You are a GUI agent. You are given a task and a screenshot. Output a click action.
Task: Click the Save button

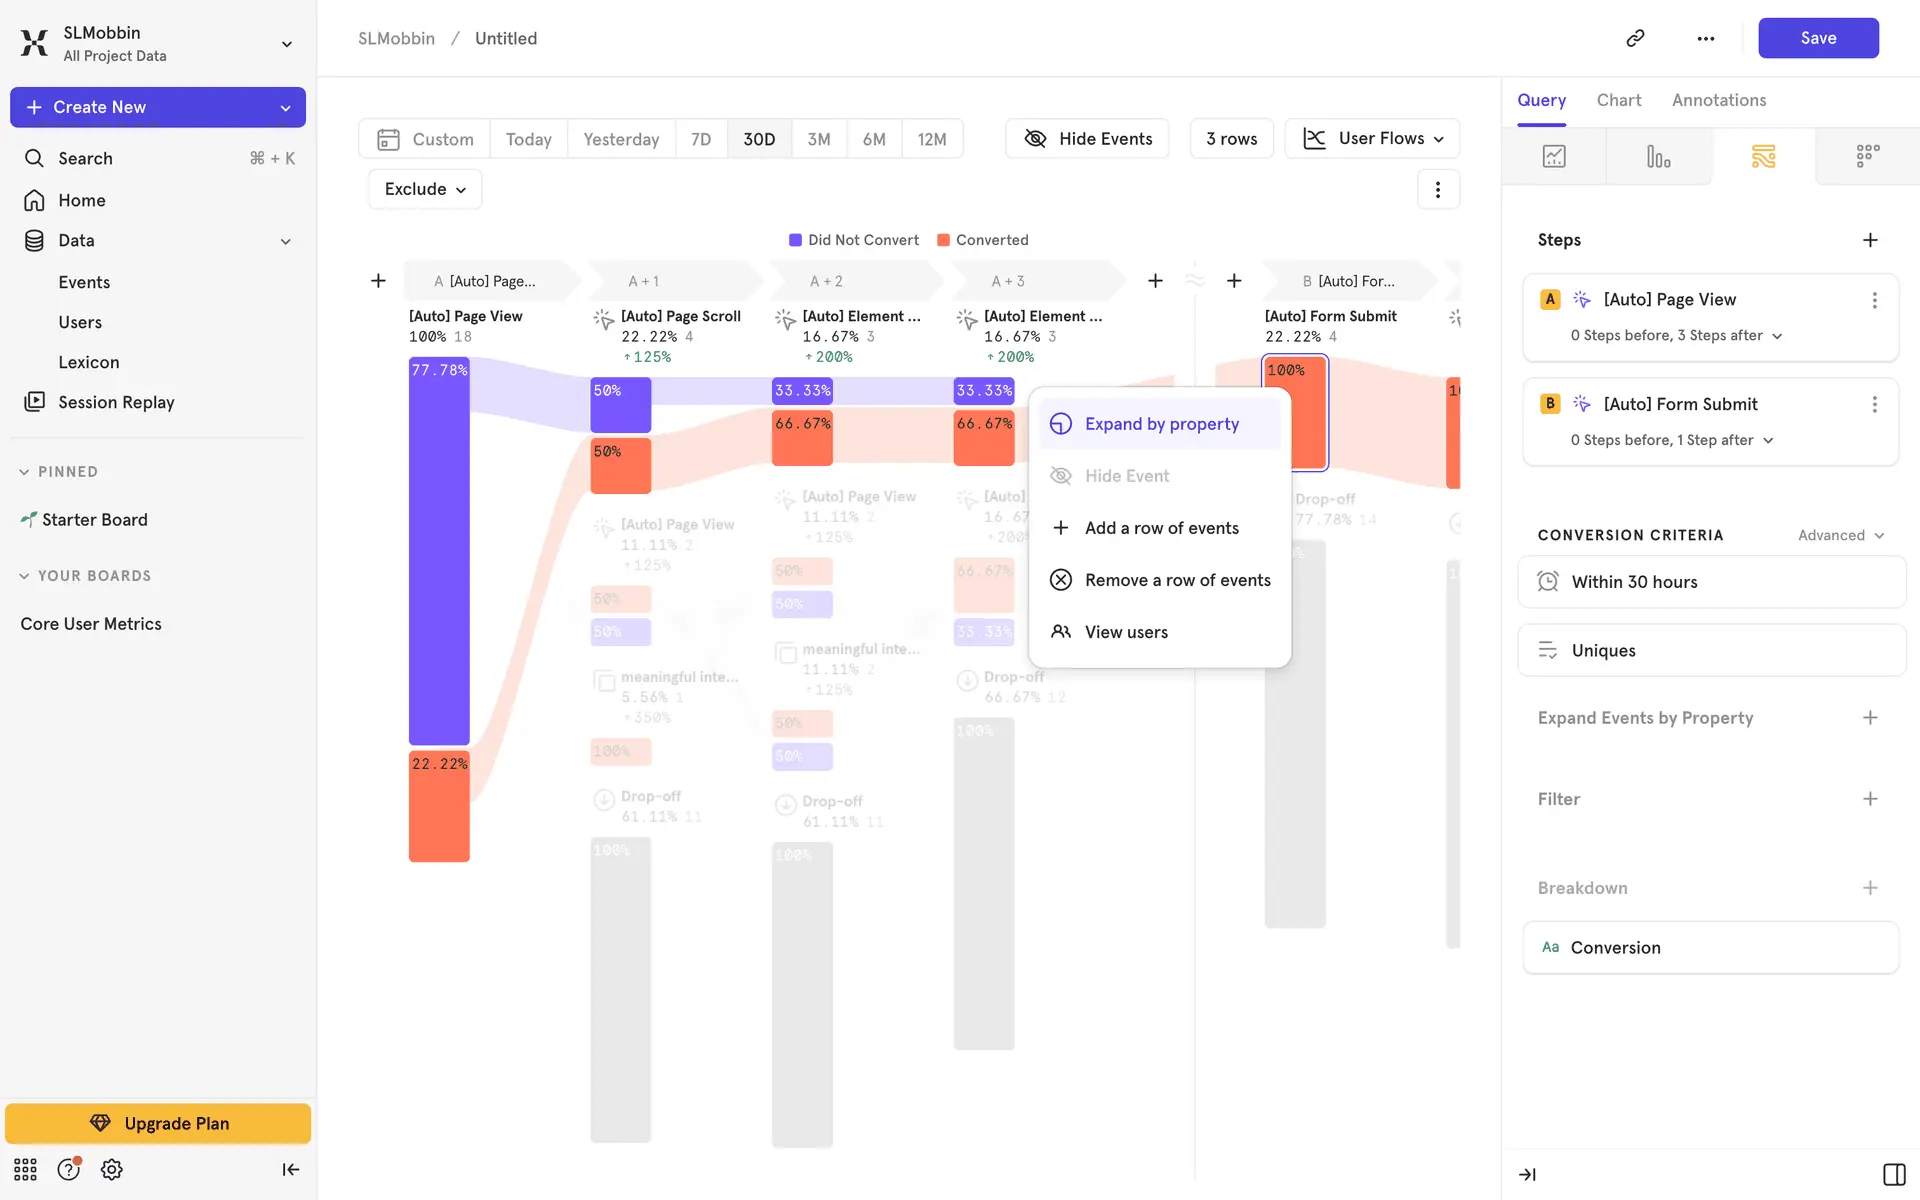(x=1817, y=38)
